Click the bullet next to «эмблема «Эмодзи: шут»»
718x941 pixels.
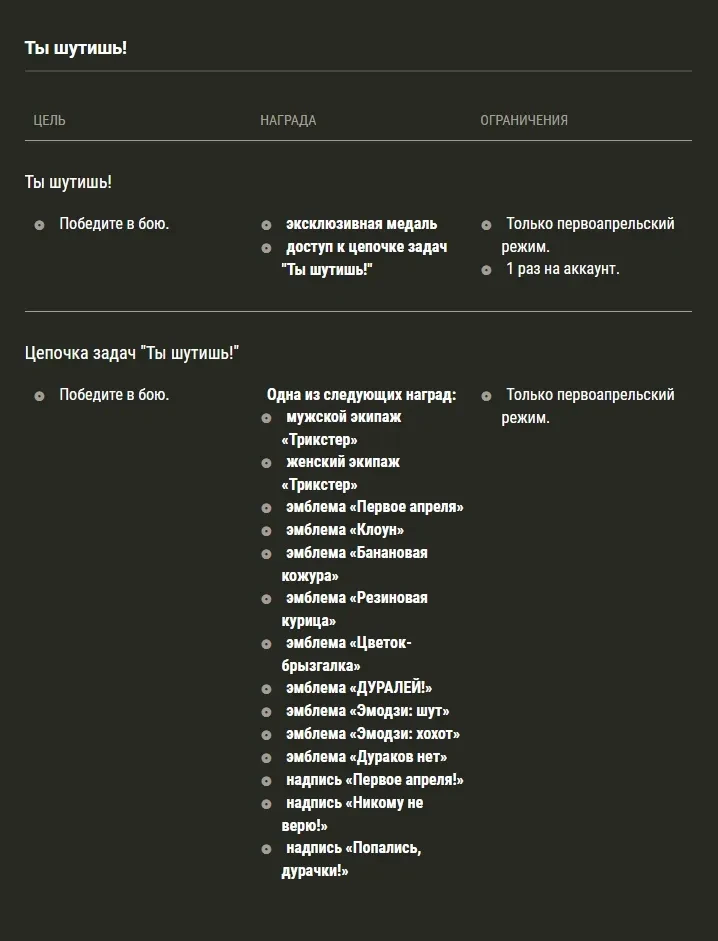point(266,712)
